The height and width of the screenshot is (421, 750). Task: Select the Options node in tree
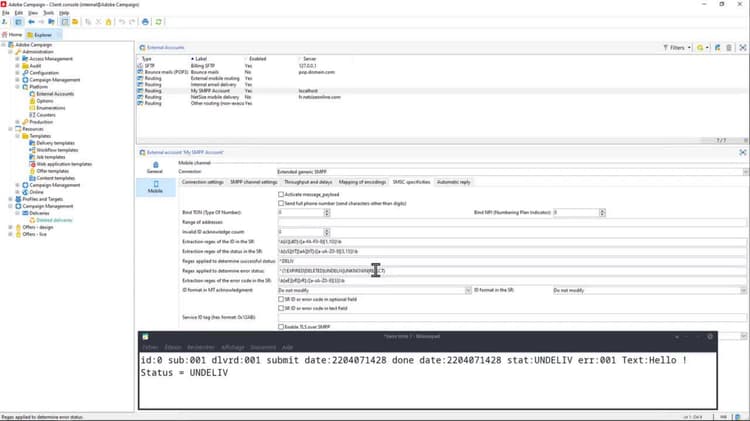[44, 101]
